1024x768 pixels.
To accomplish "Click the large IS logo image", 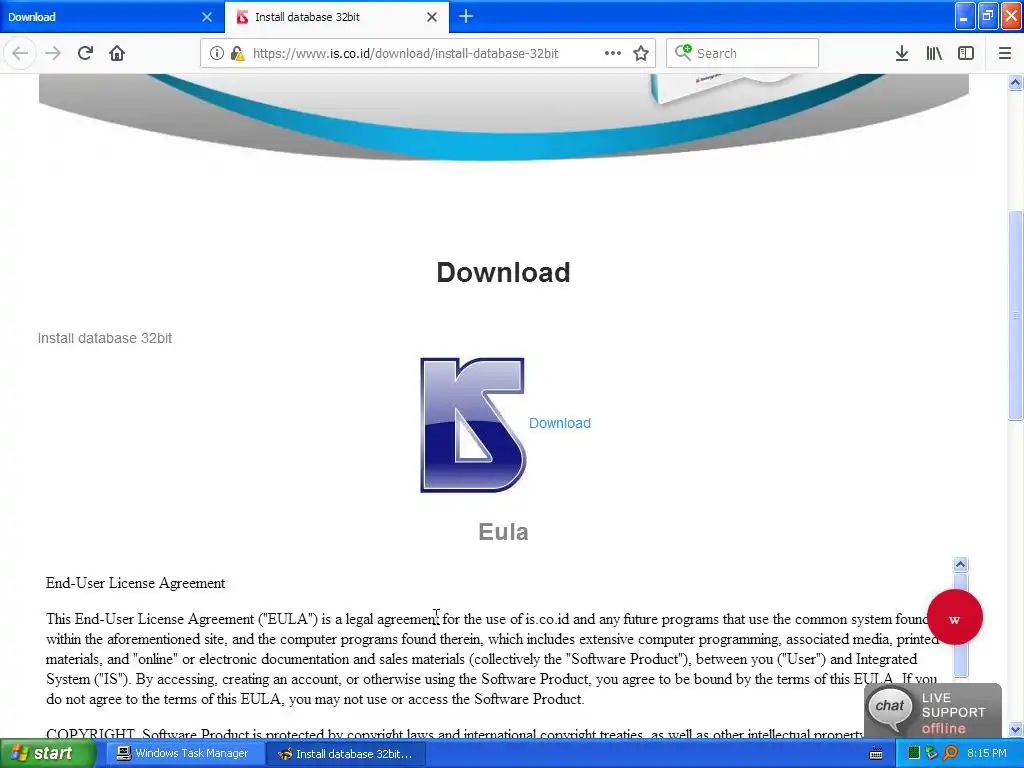I will [x=473, y=425].
